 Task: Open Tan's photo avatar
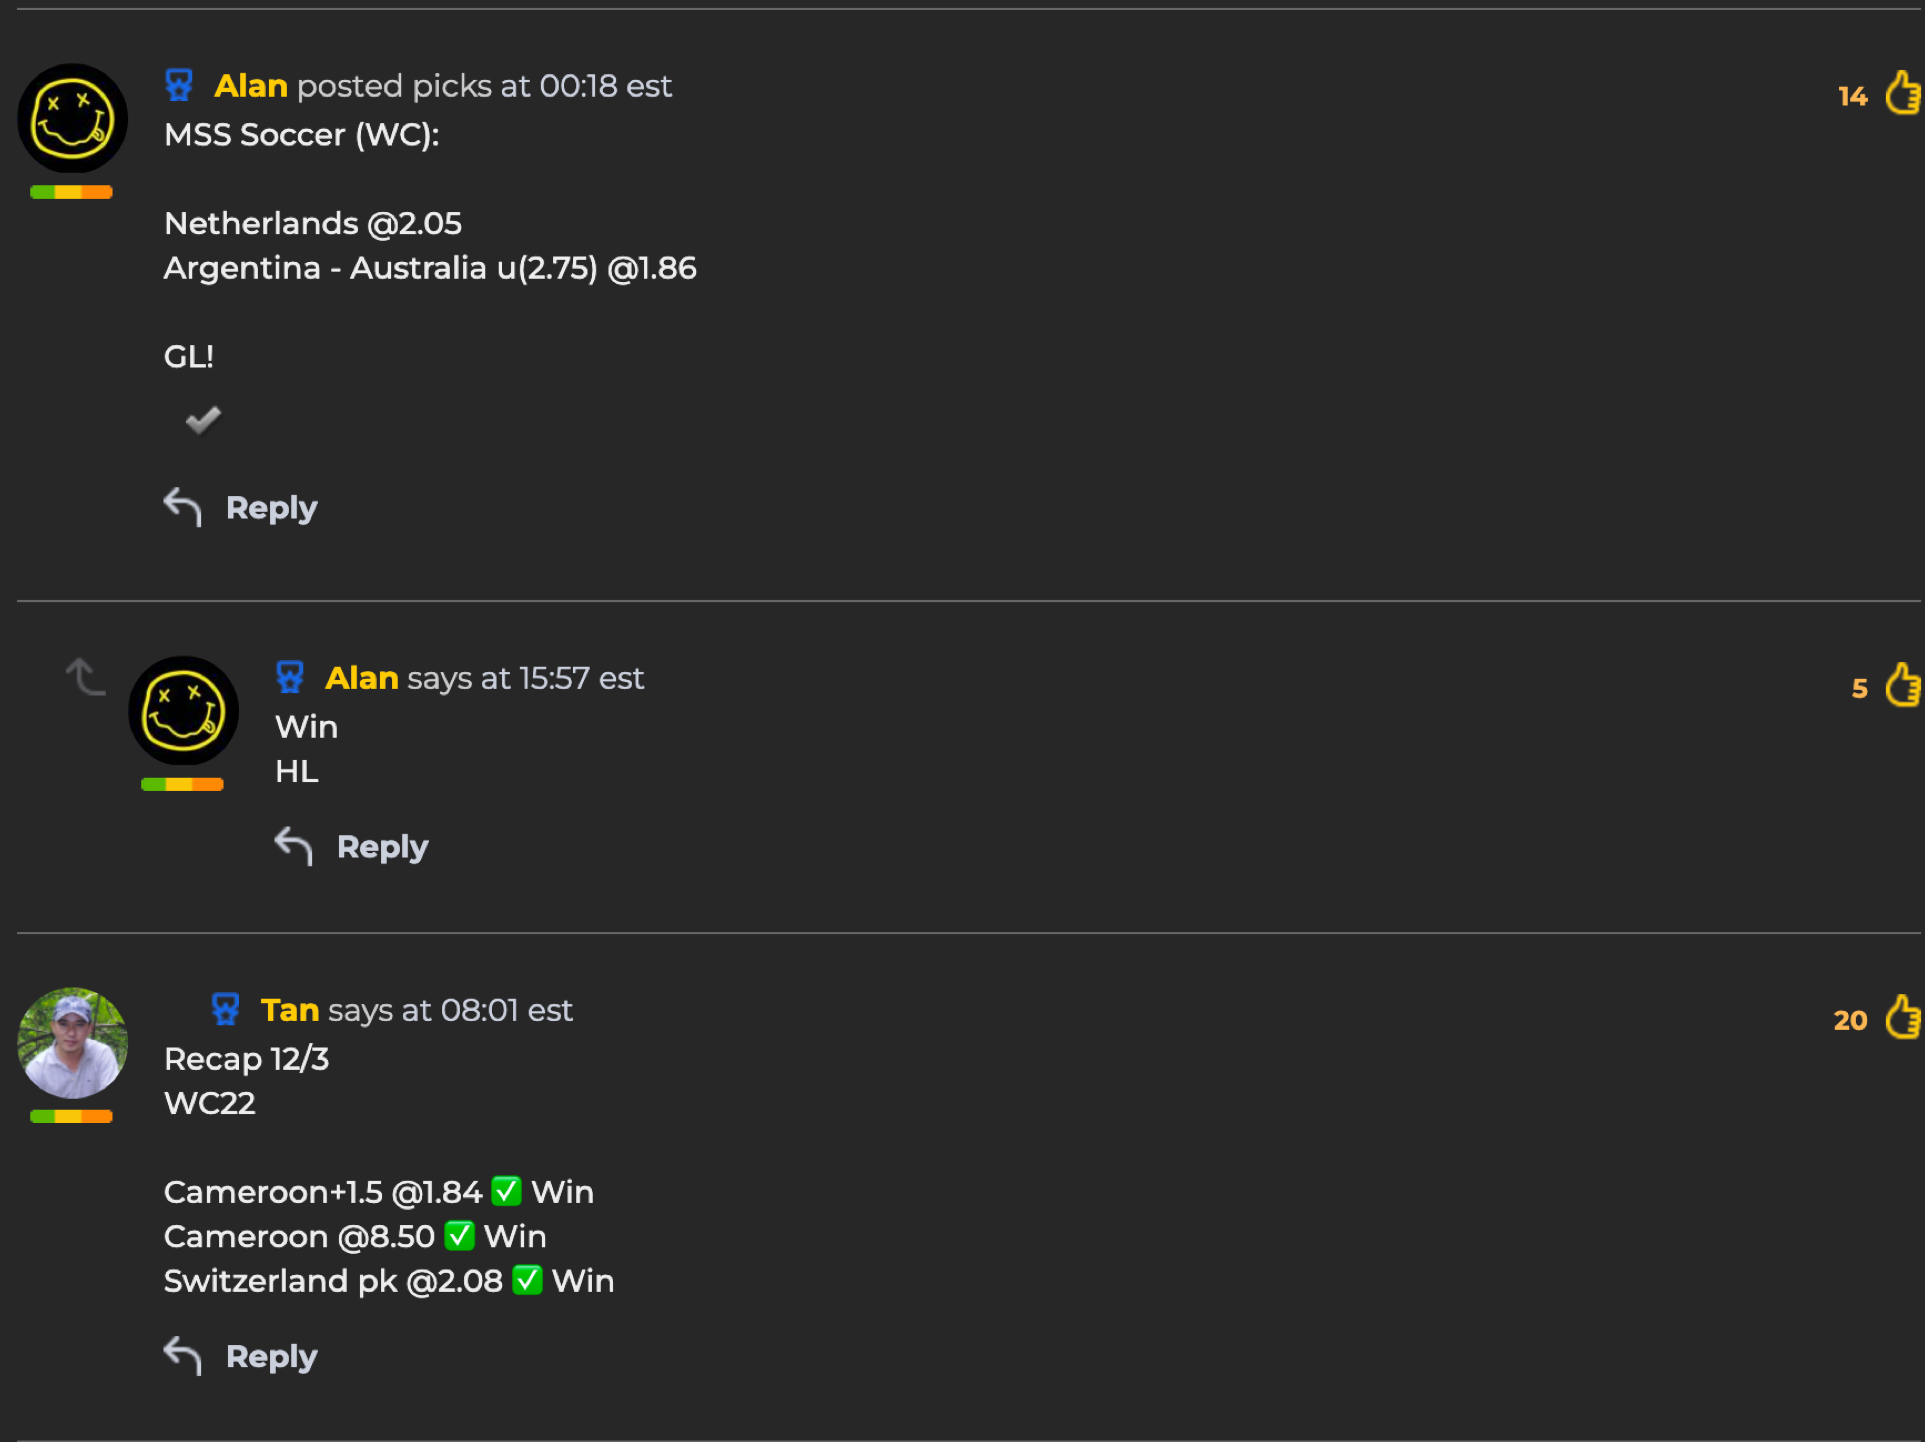72,1043
